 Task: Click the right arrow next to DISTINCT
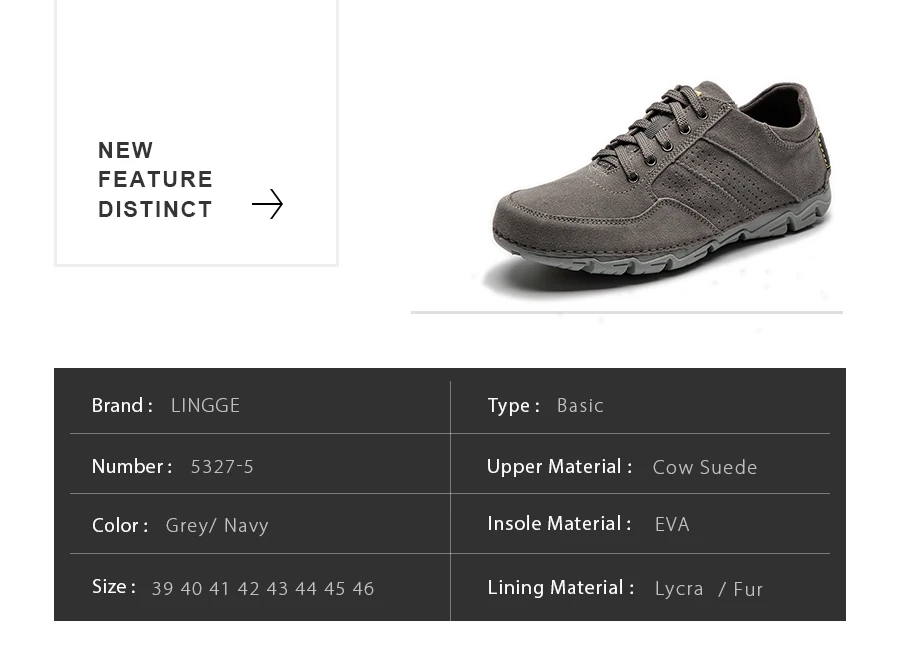pos(267,204)
